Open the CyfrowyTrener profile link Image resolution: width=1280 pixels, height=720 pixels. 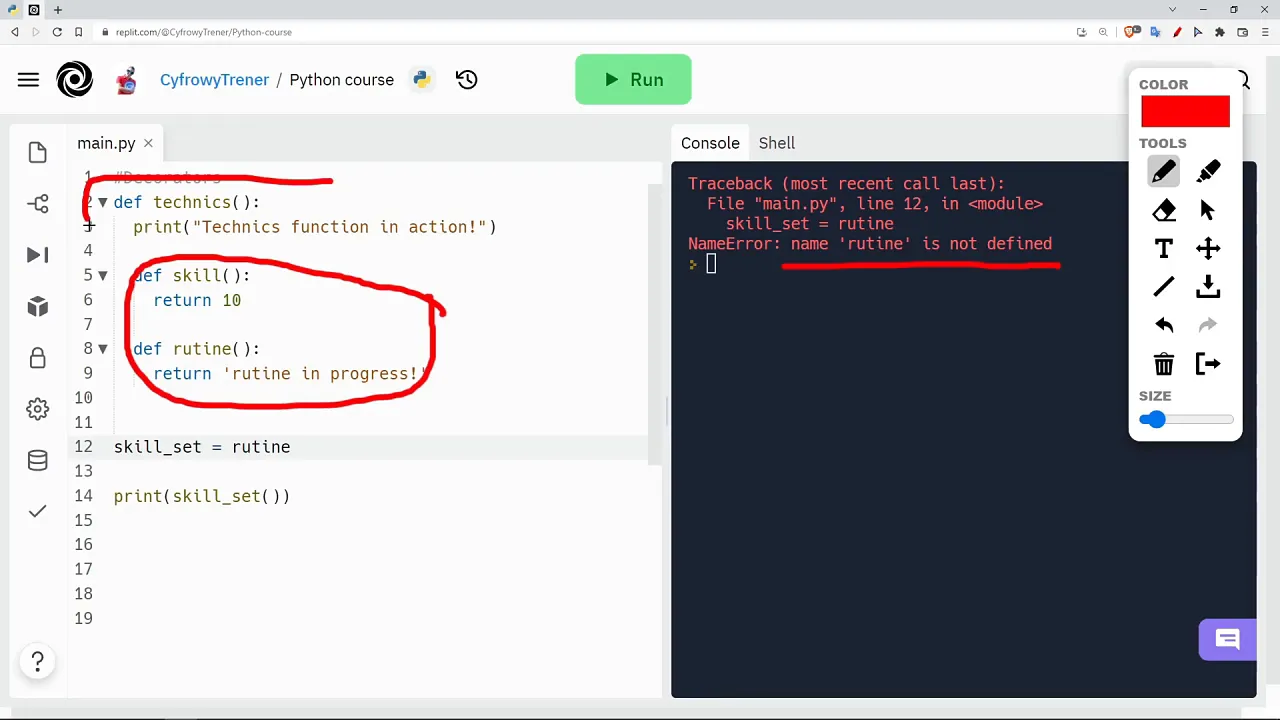tap(214, 80)
